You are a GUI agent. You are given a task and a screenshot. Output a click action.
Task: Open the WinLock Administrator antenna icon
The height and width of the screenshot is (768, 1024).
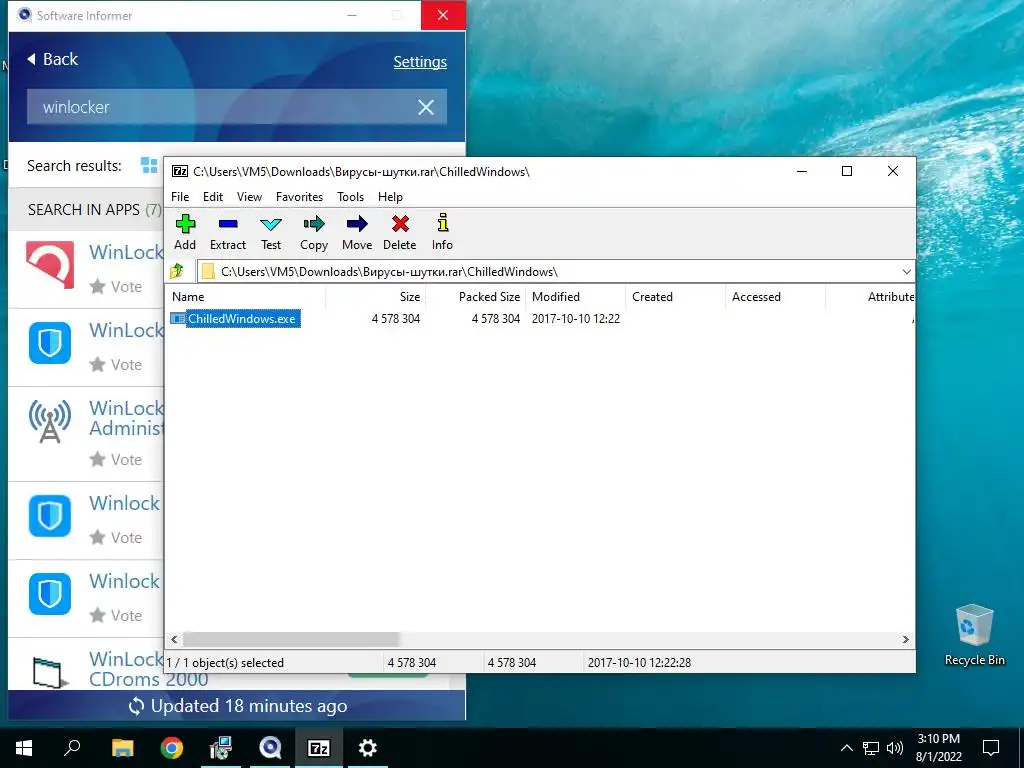click(50, 421)
